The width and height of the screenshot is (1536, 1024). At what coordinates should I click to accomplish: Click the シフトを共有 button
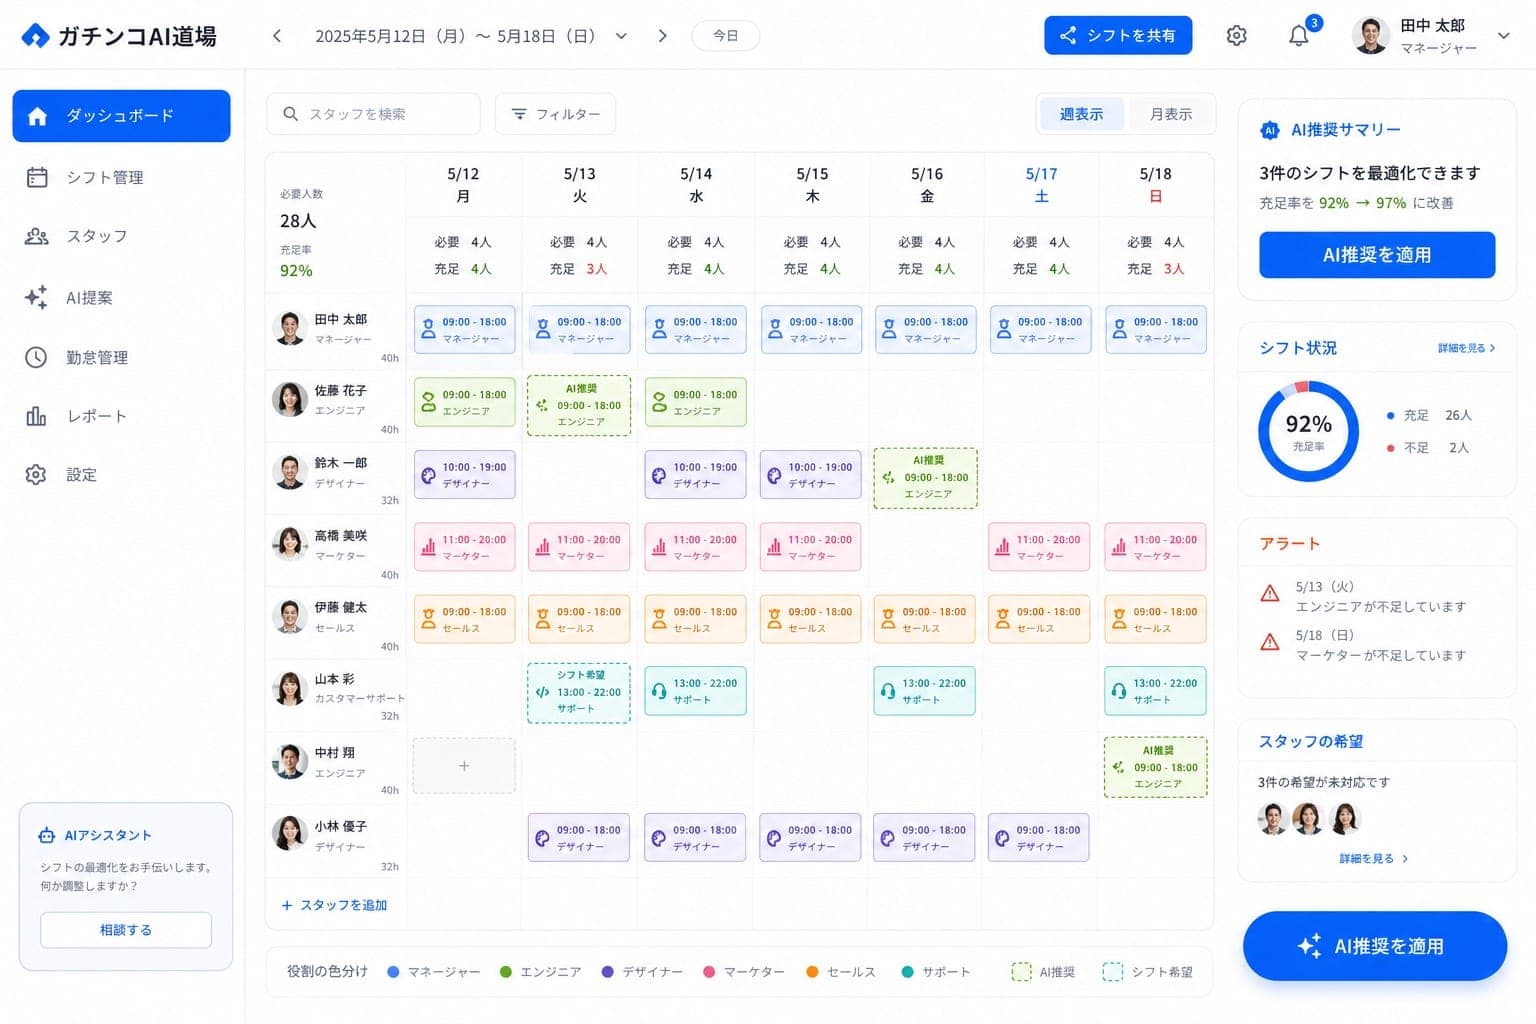coord(1118,36)
